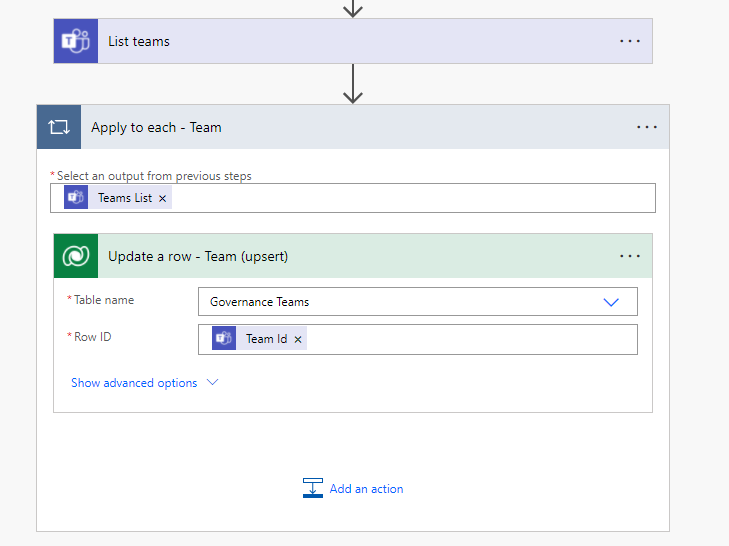Click the Show advanced options link

click(134, 383)
